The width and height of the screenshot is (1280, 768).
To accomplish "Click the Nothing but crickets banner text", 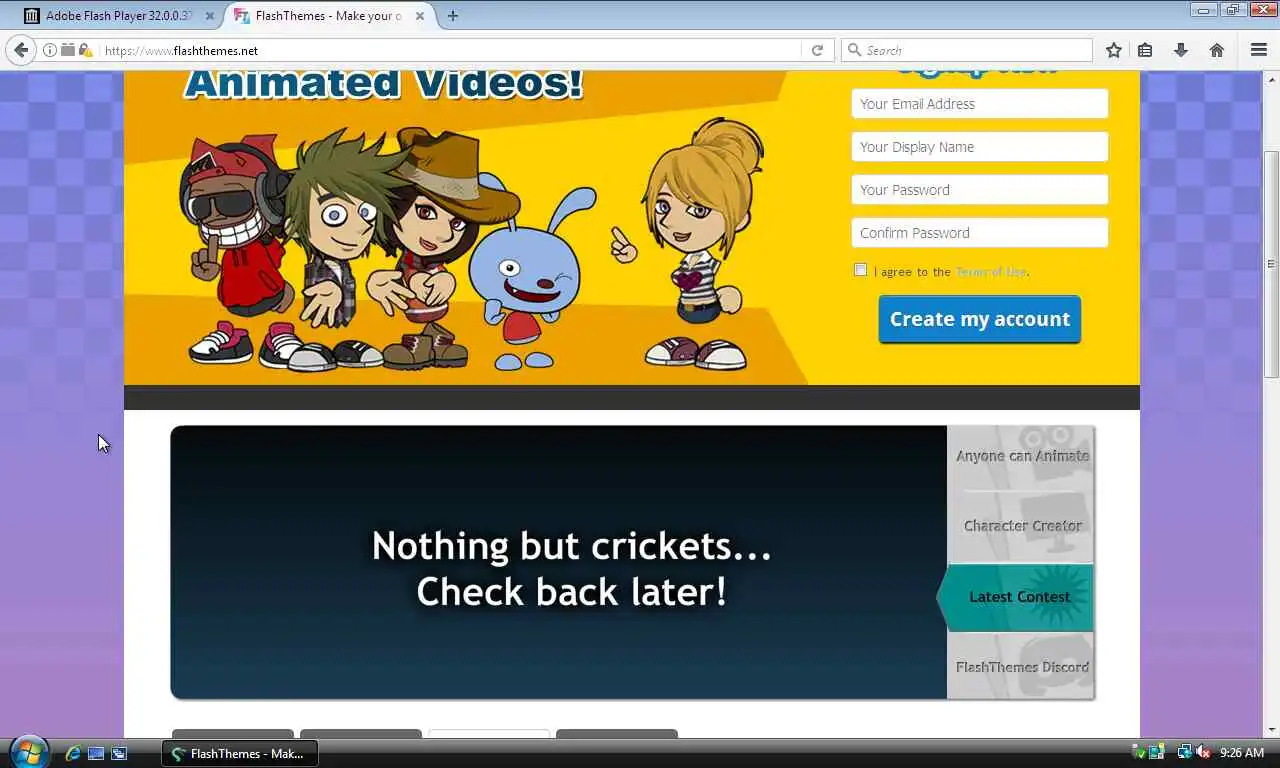I will click(x=571, y=569).
